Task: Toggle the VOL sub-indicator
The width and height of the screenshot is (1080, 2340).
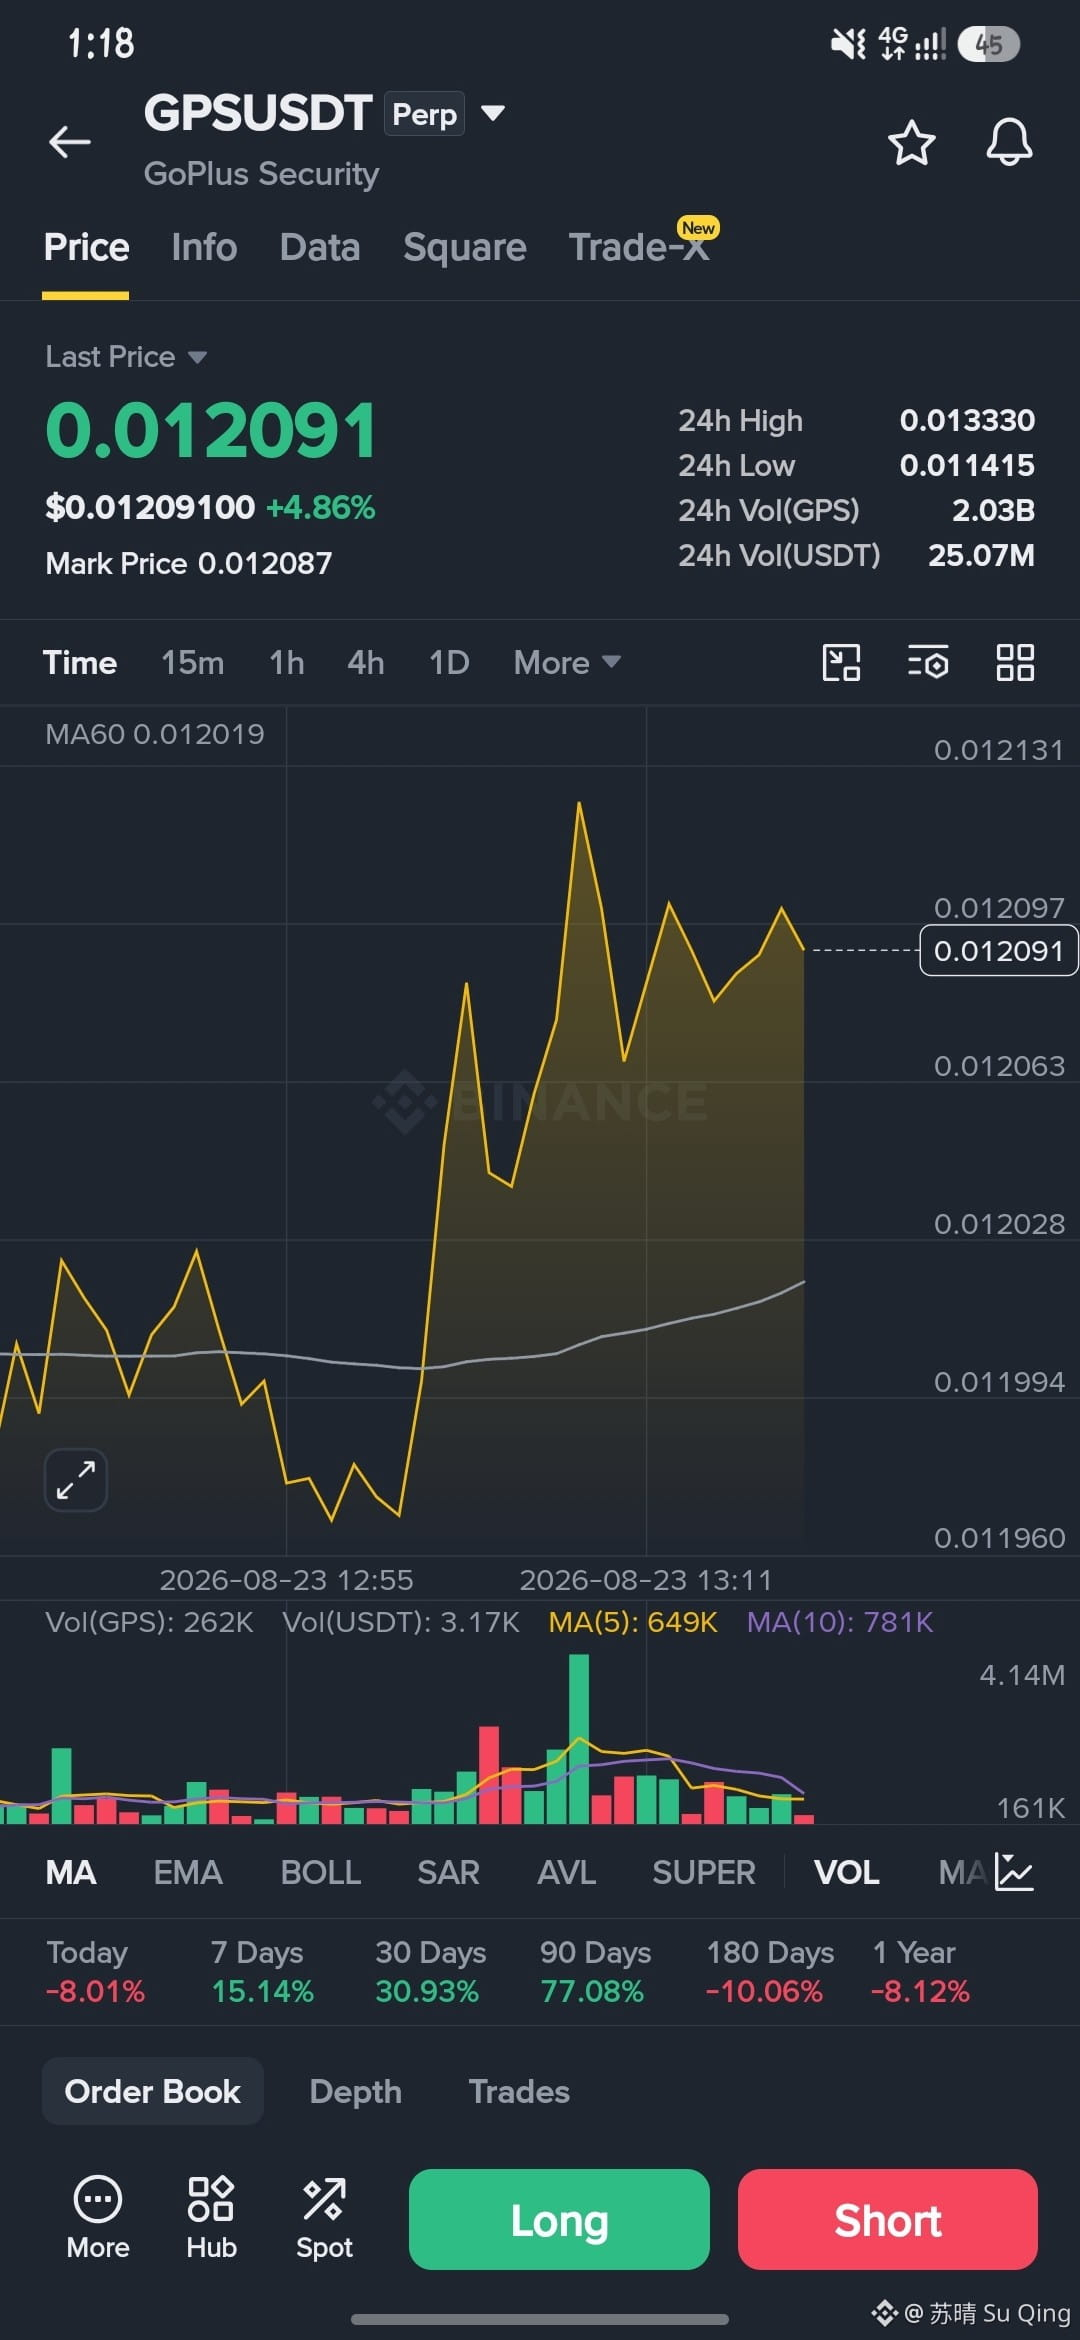Action: 847,1872
